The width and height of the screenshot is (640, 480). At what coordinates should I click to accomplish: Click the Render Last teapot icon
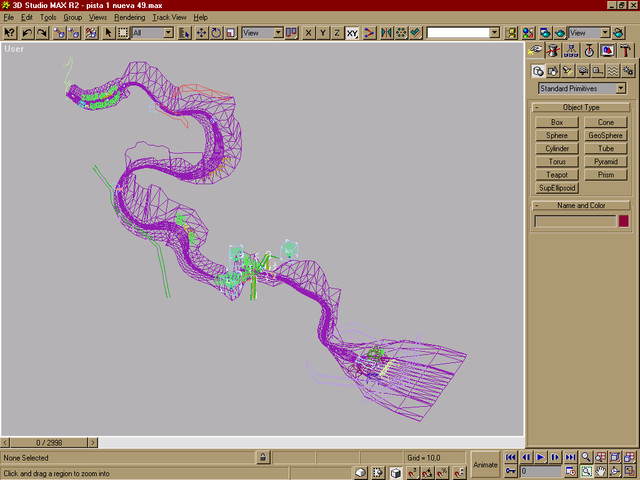coord(619,33)
